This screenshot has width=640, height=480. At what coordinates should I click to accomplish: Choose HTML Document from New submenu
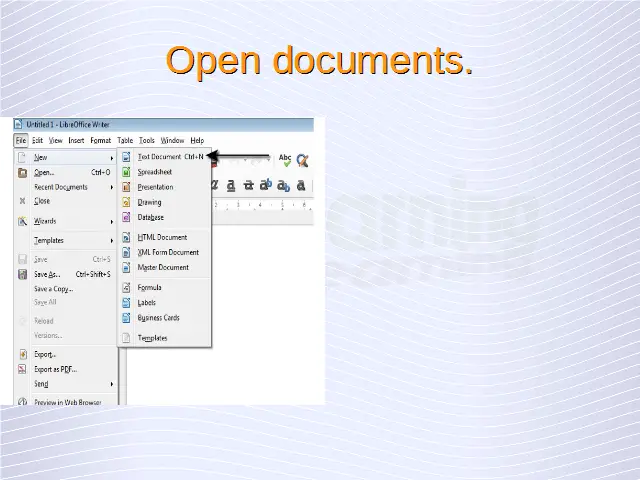[x=162, y=238]
